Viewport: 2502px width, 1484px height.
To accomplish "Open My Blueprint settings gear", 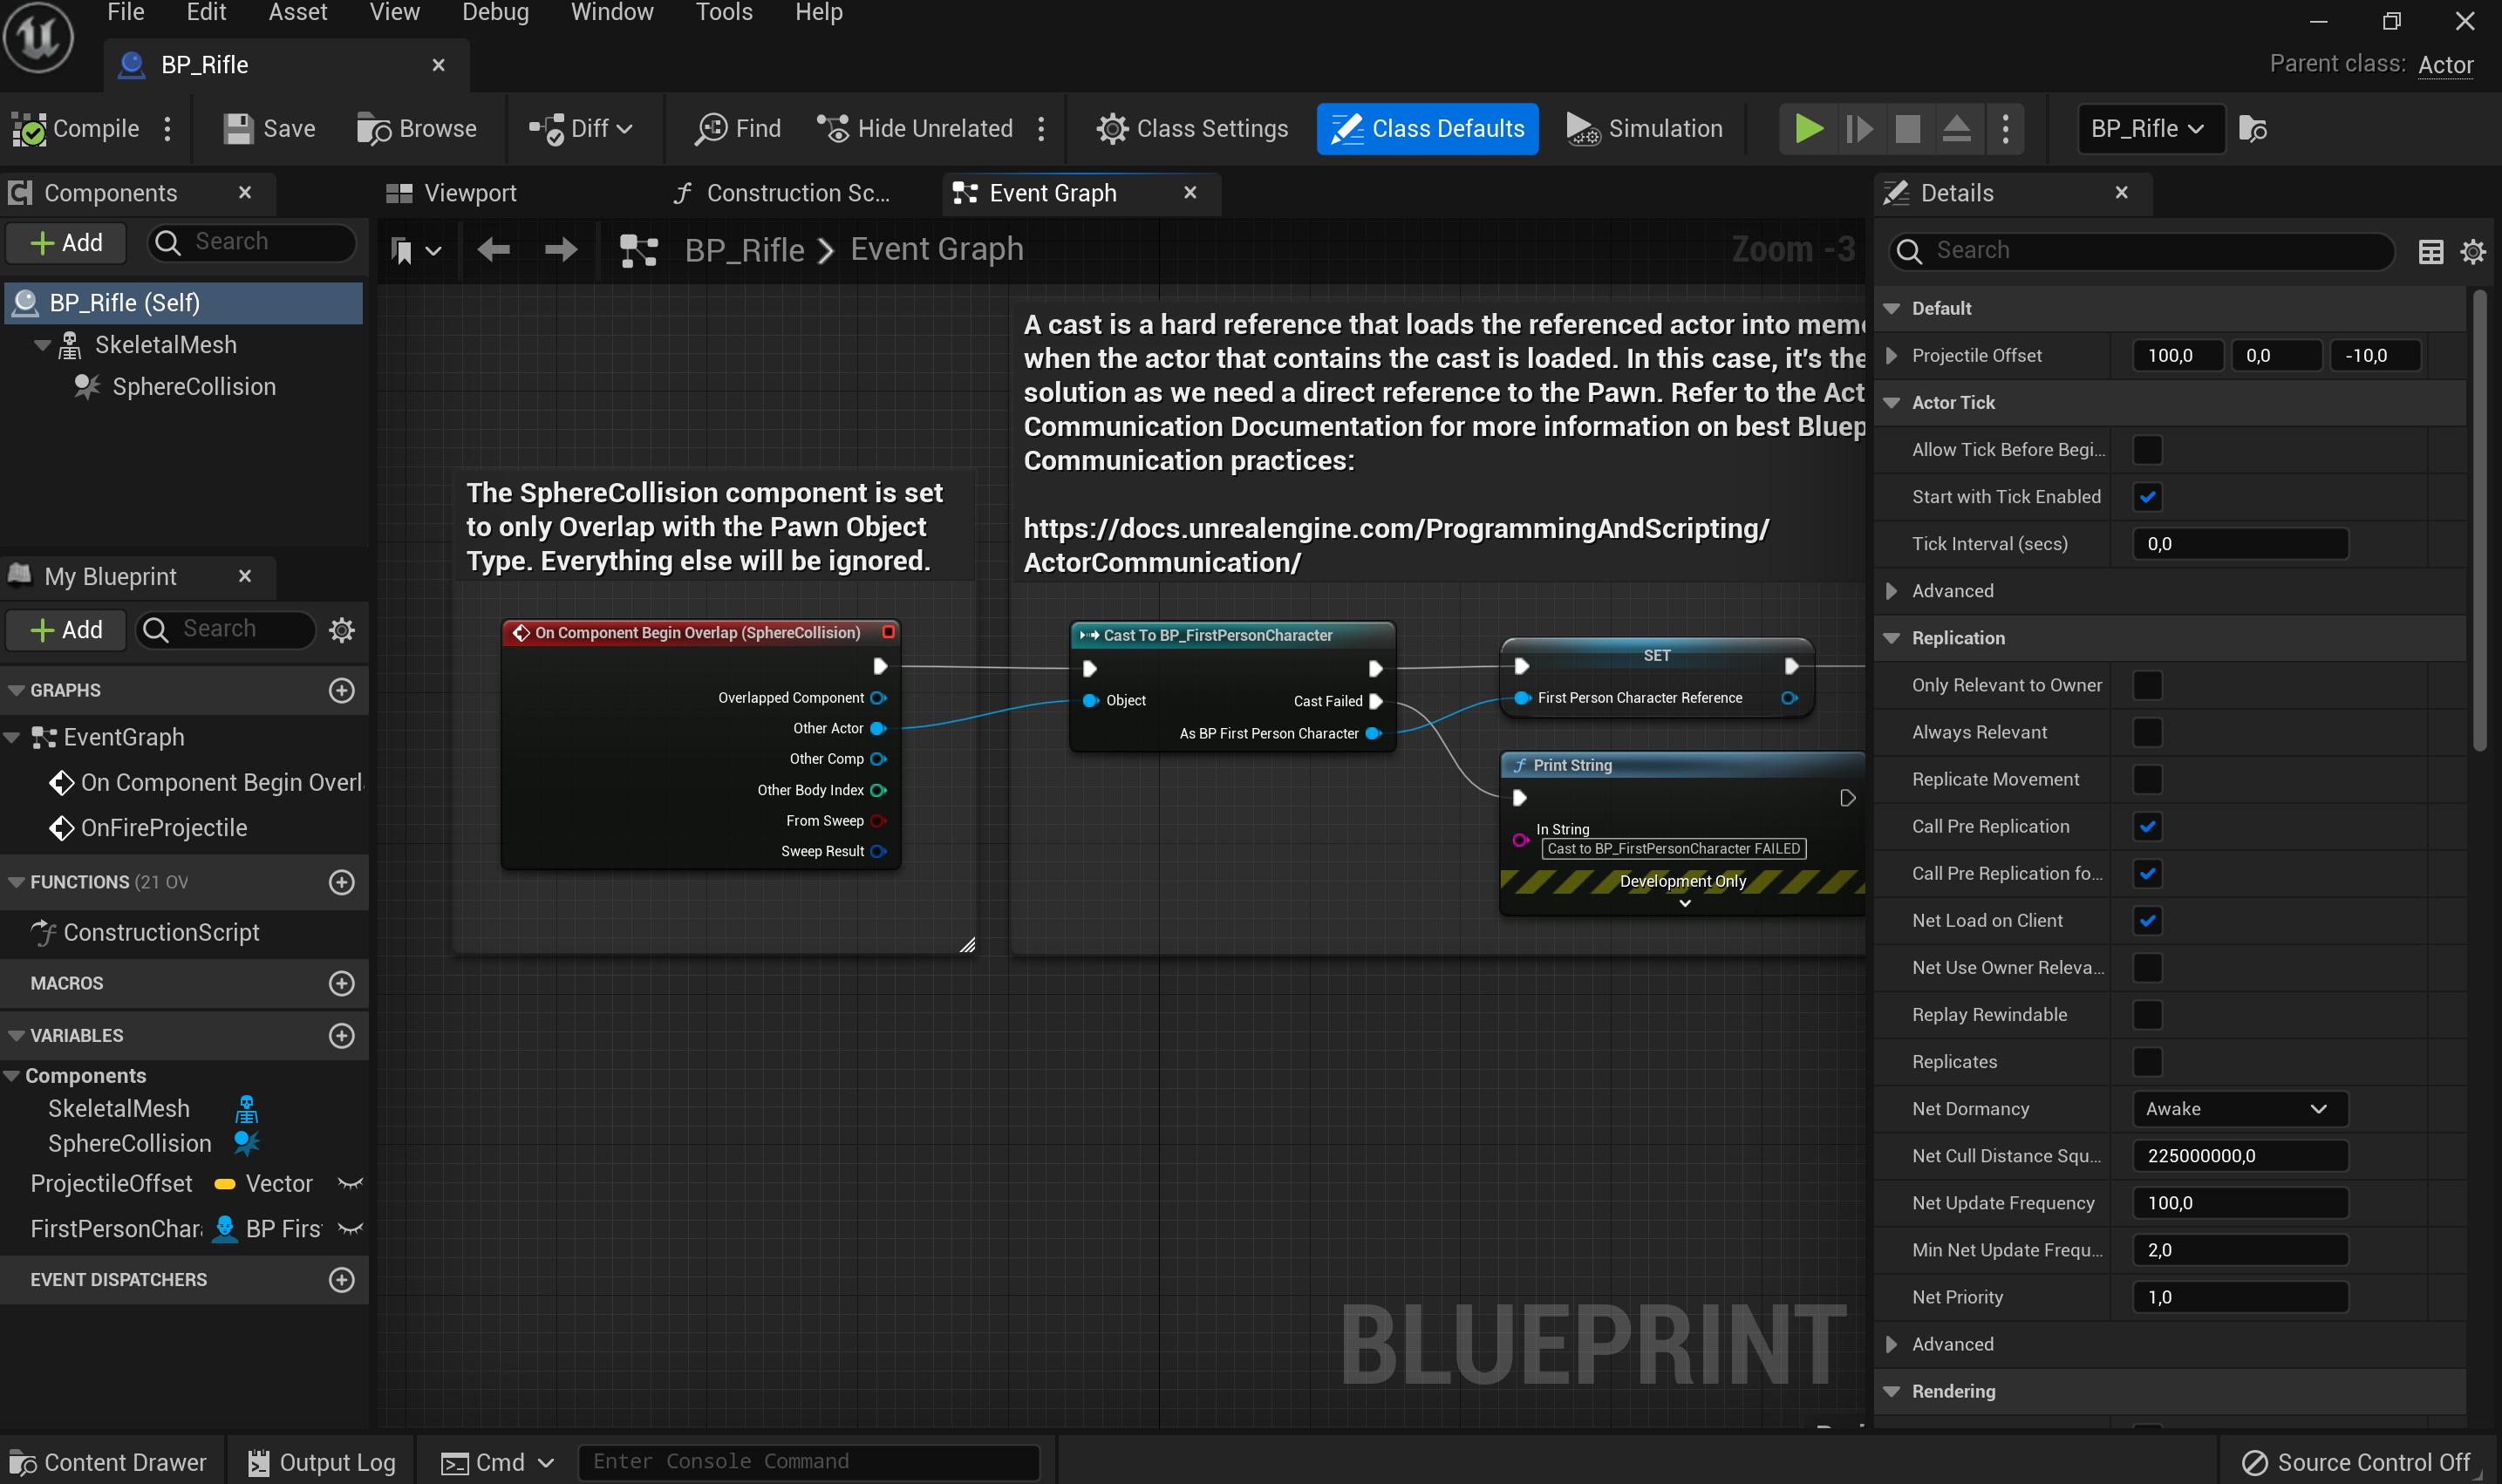I will 342,630.
